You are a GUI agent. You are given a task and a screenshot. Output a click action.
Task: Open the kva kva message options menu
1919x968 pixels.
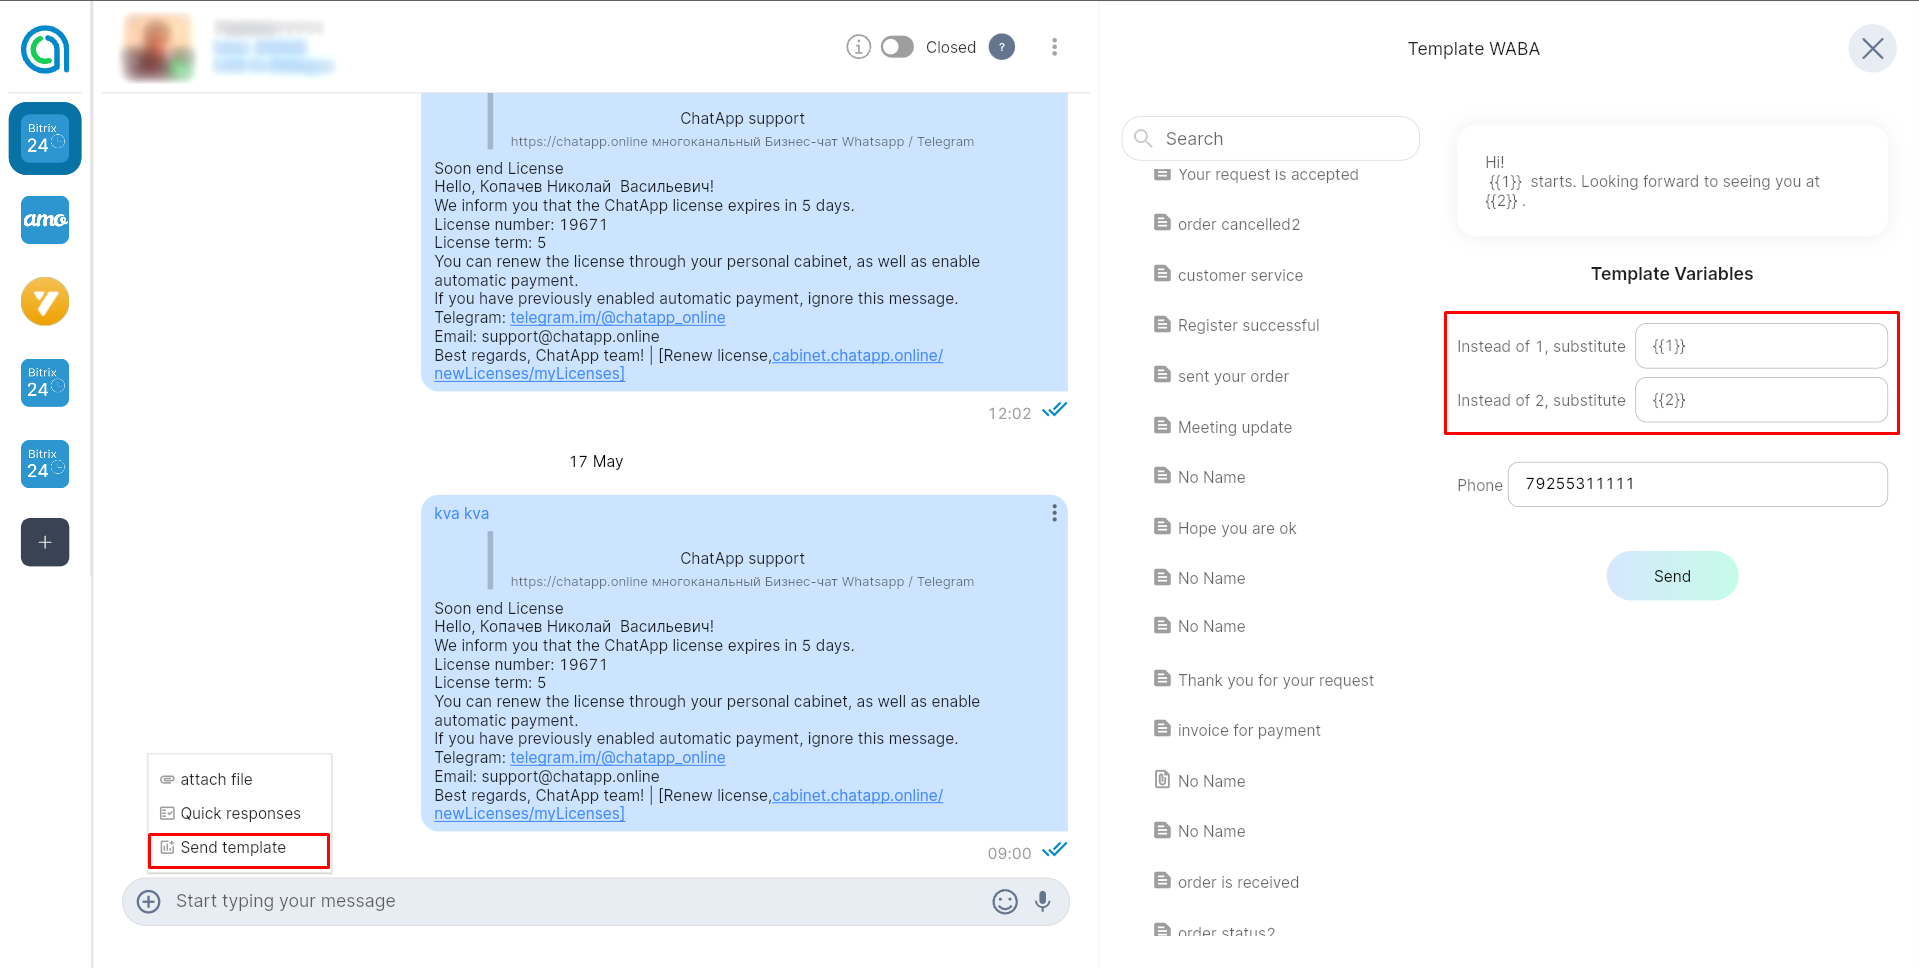coord(1054,513)
